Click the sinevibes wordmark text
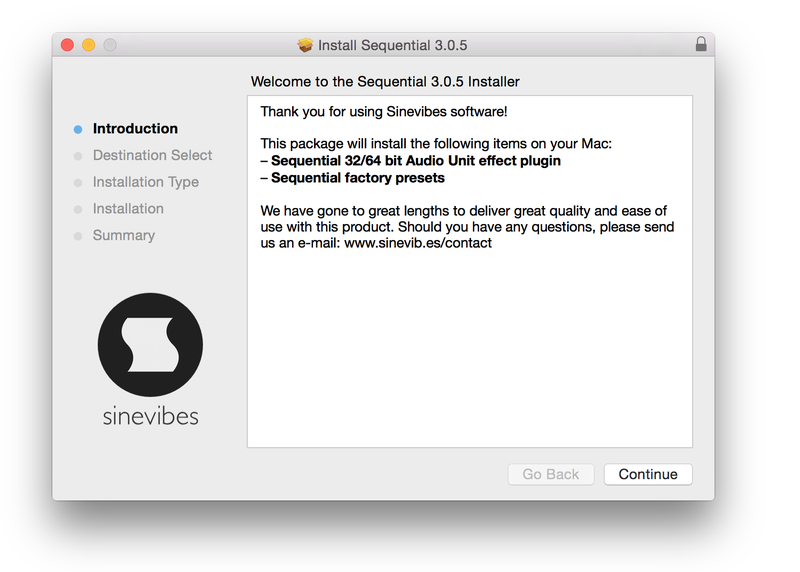 [151, 416]
